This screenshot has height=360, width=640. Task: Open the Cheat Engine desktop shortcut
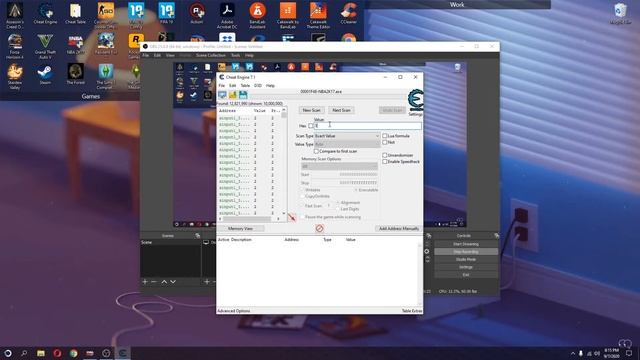click(45, 14)
